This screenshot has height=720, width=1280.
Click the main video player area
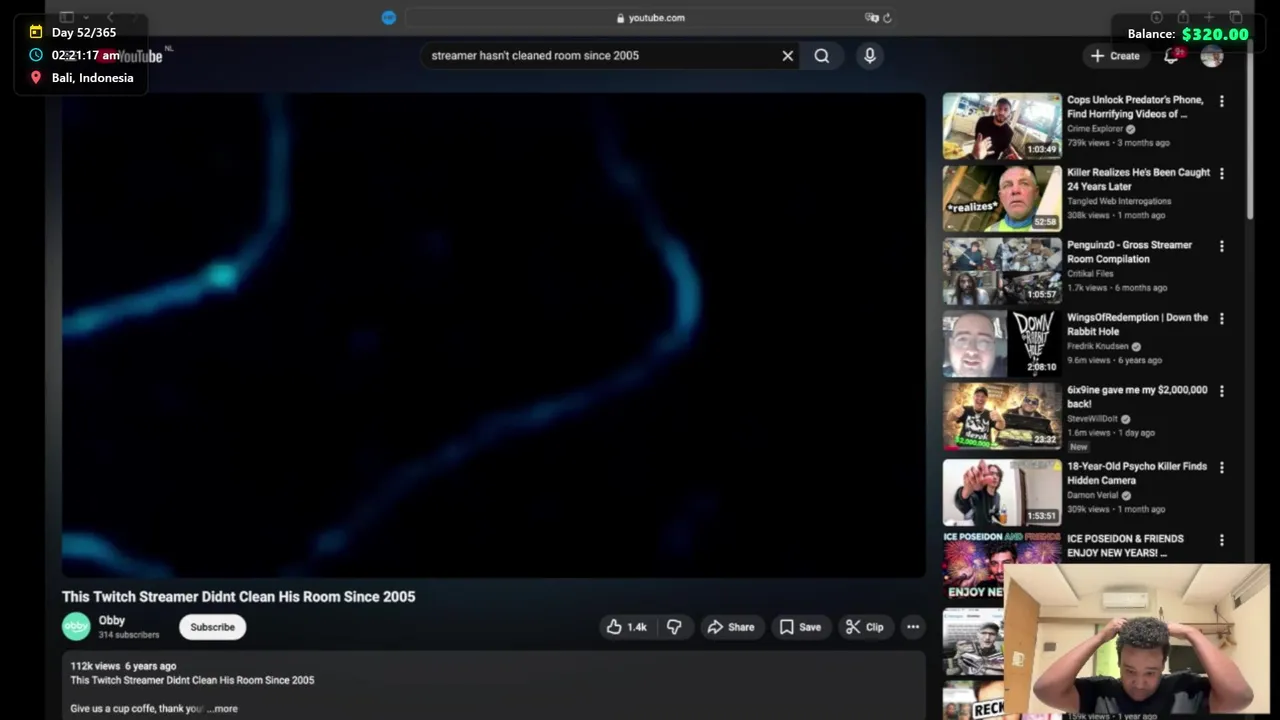[494, 335]
